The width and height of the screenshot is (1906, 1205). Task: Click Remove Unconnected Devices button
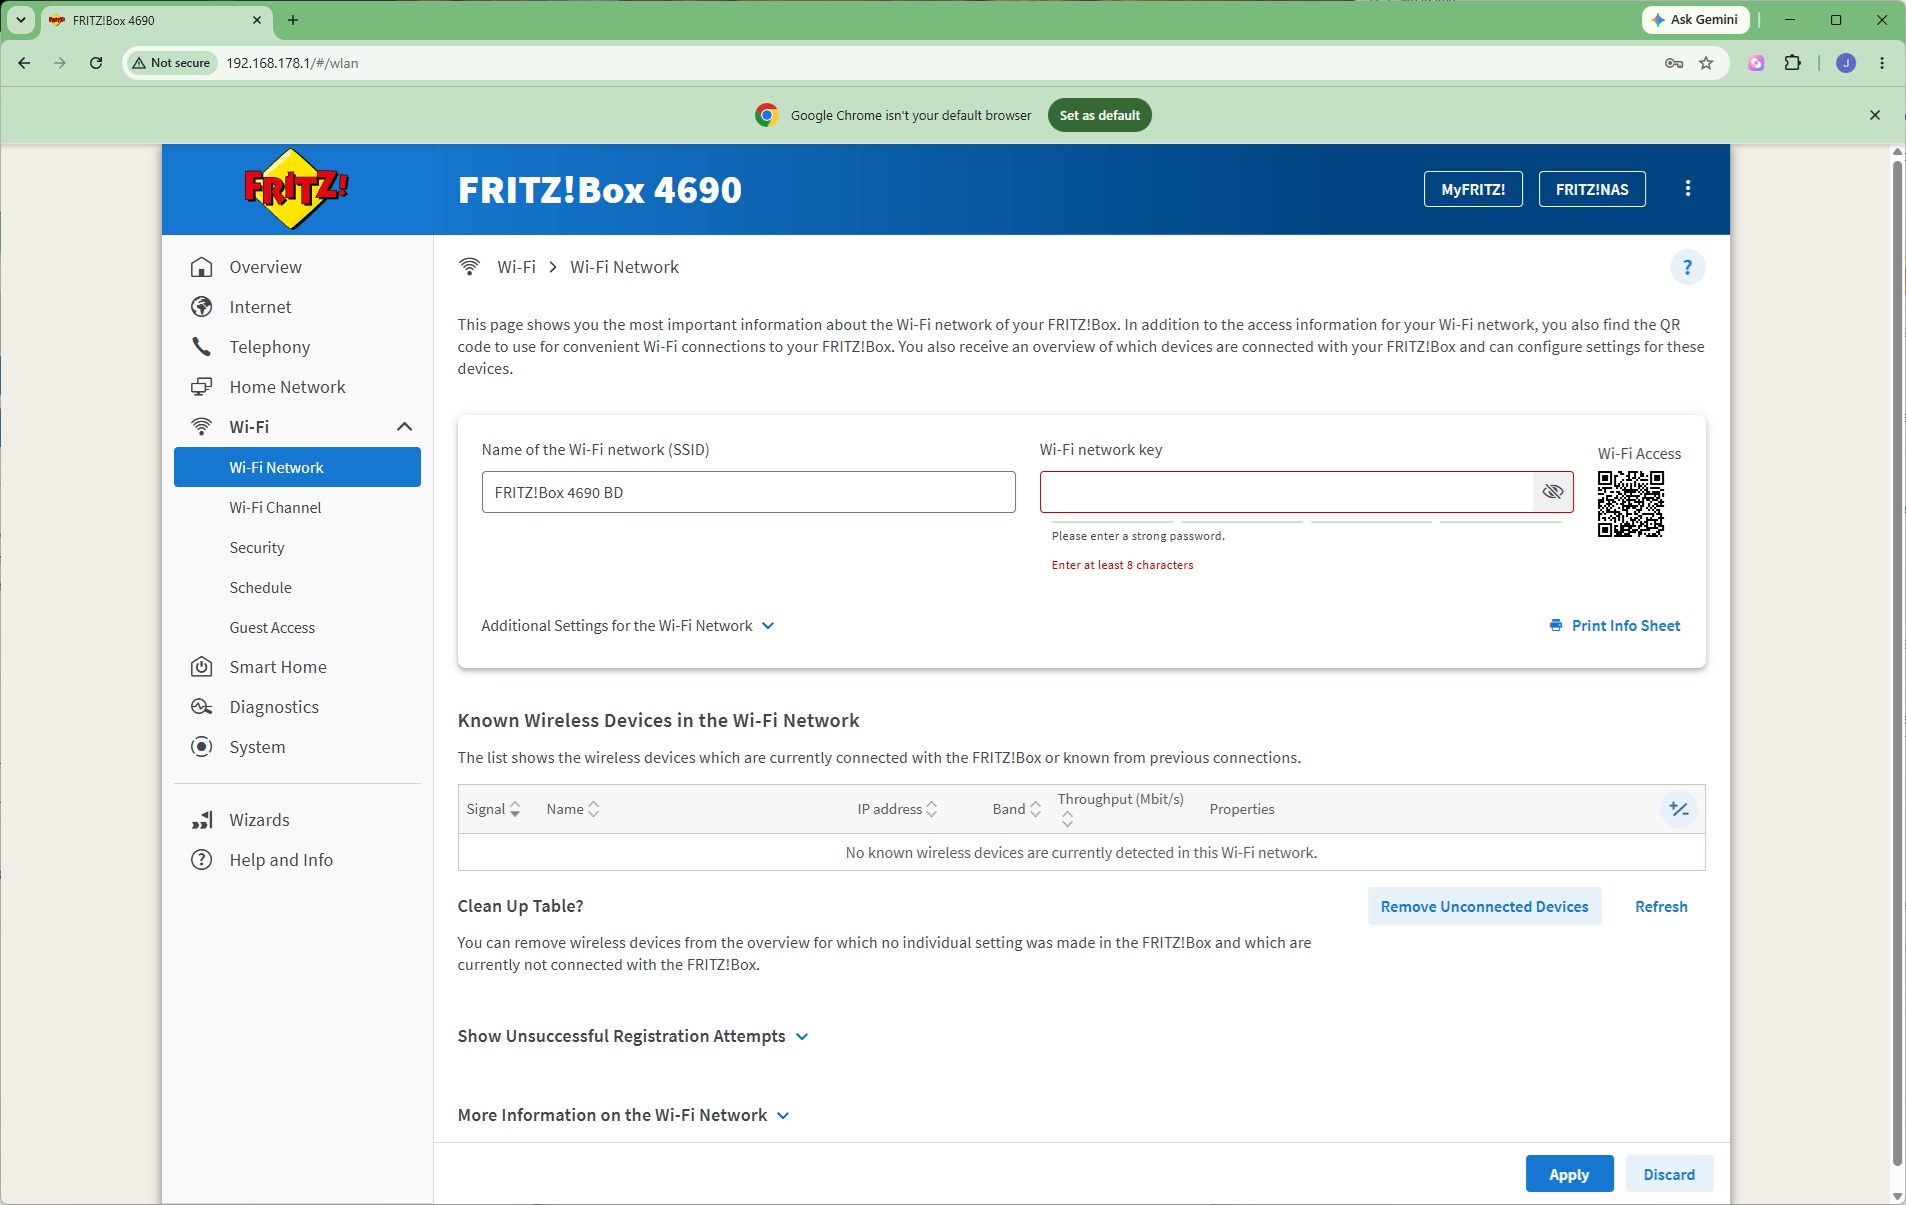click(1484, 906)
